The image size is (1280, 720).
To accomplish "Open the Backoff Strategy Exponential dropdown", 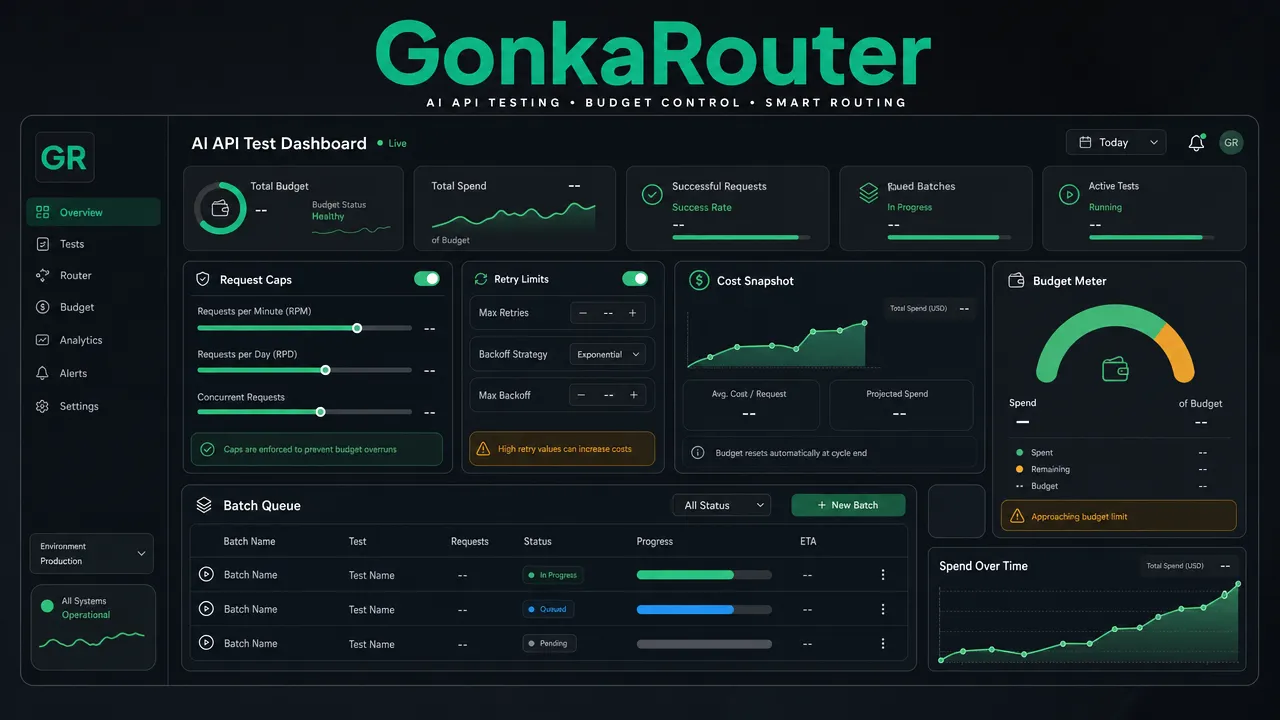I will pyautogui.click(x=607, y=354).
